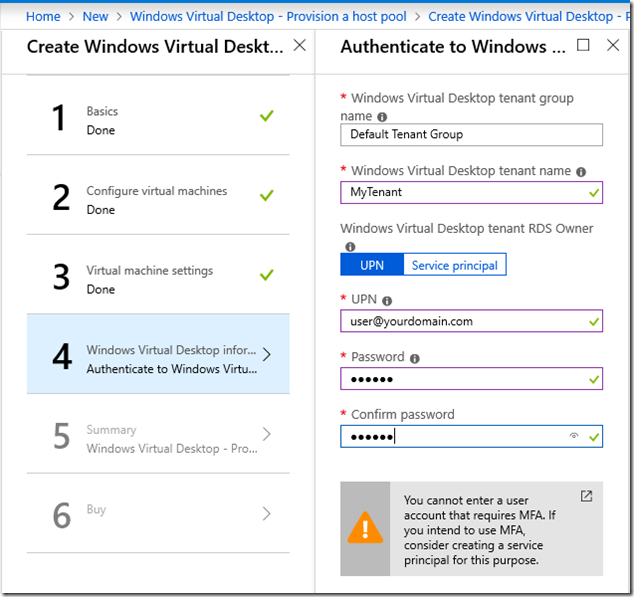Go to Home breadcrumb
634x597 pixels.
click(43, 17)
